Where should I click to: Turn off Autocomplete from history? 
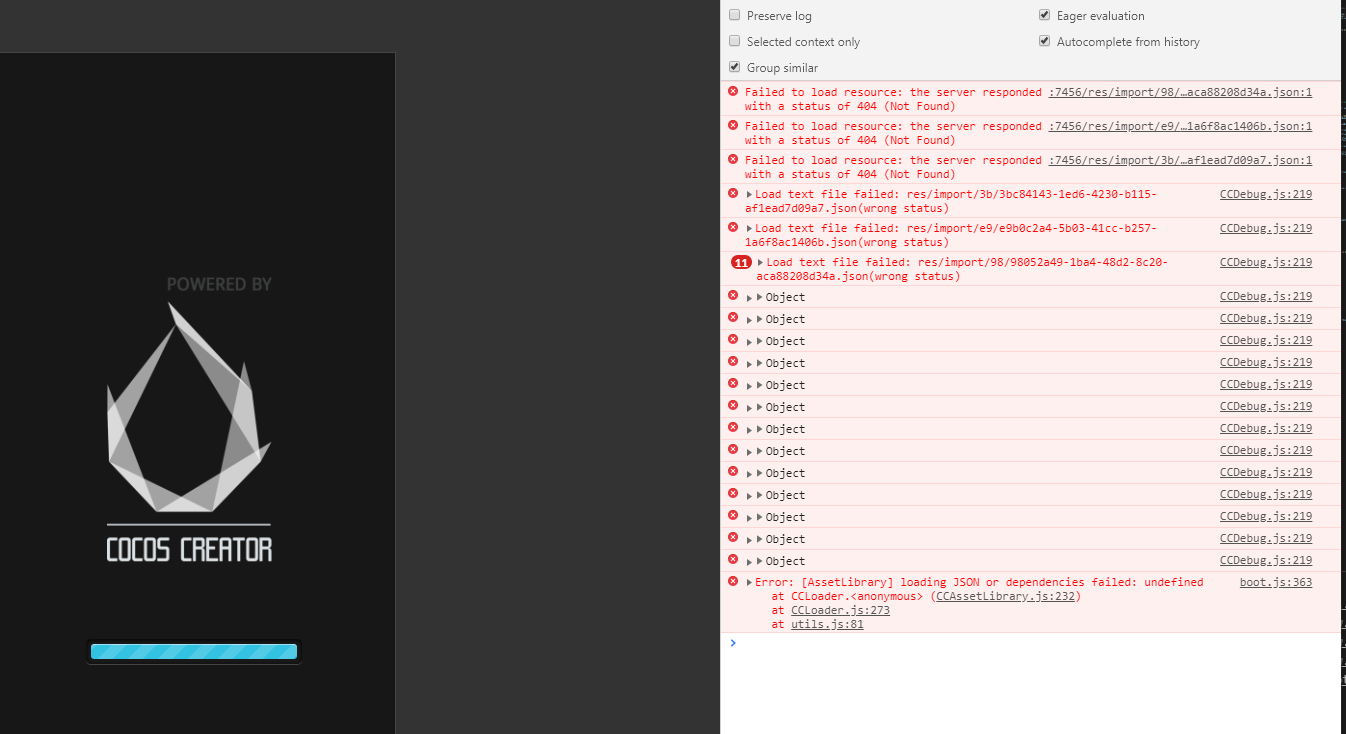[1045, 41]
